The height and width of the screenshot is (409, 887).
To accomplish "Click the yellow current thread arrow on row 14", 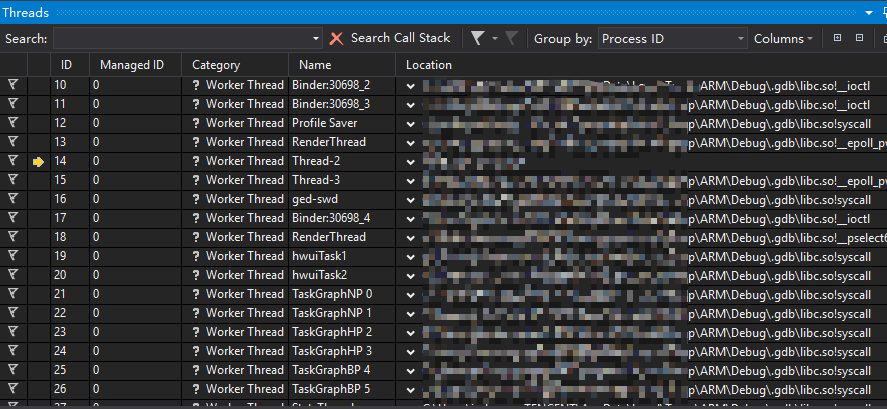I will [38, 162].
